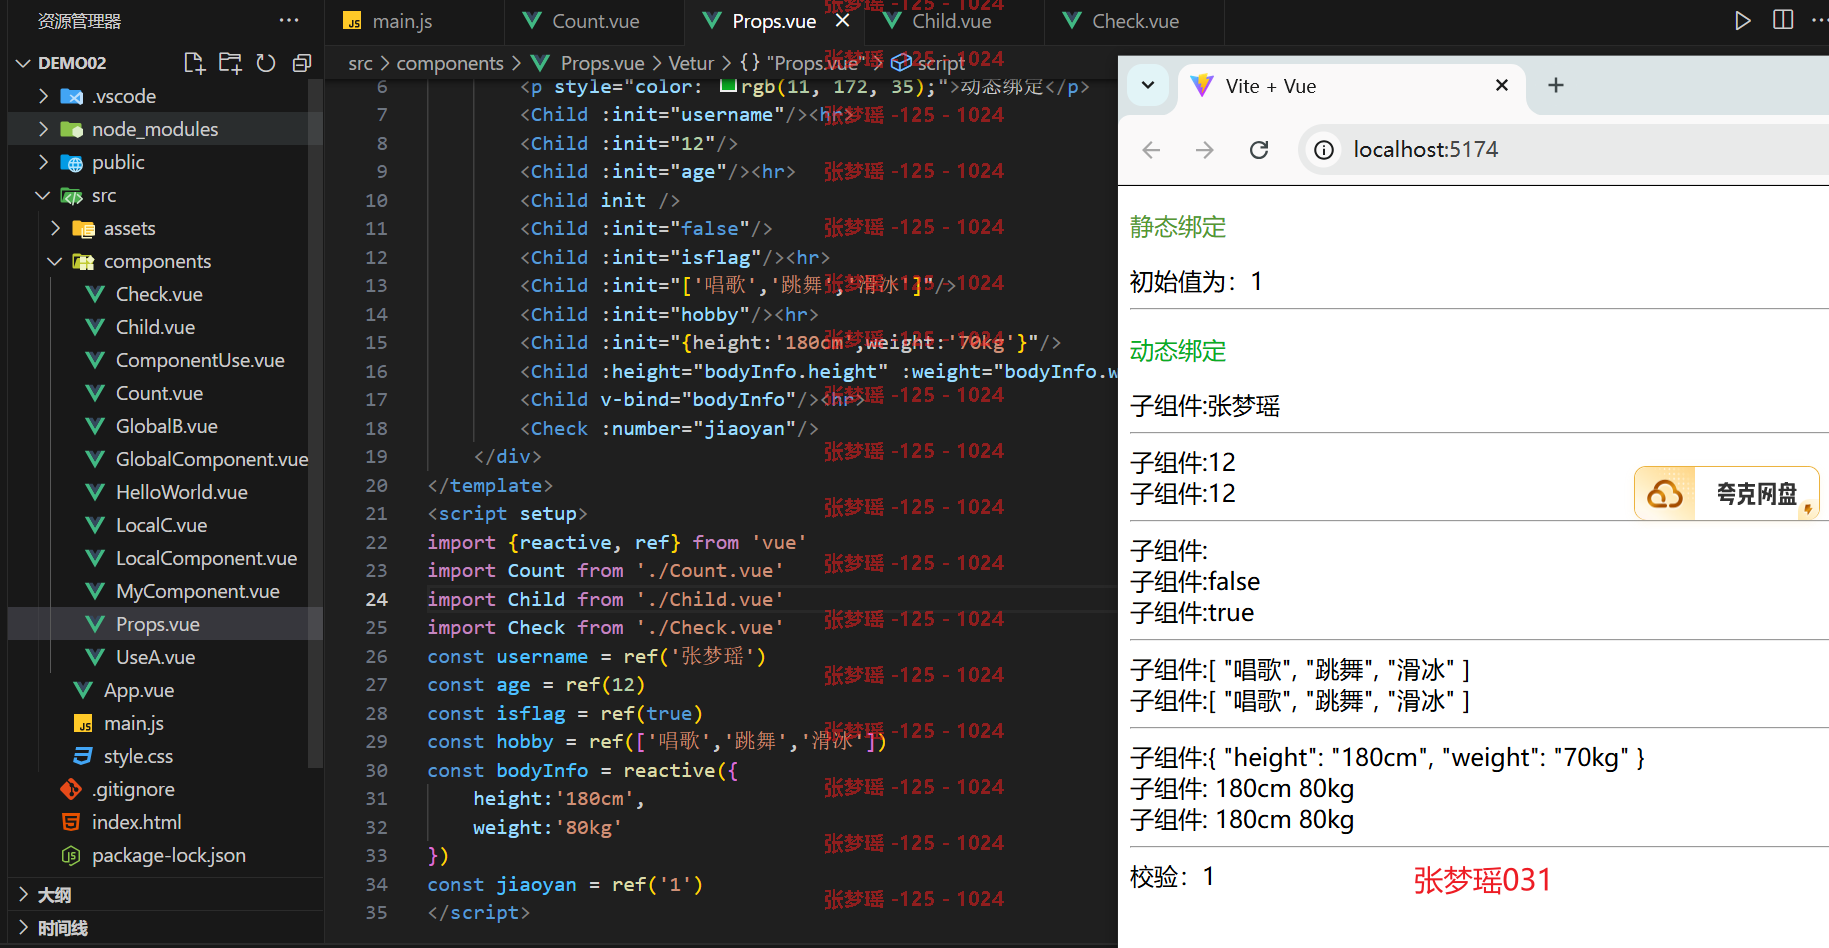
Task: Collapse the src folder
Action: (x=43, y=195)
